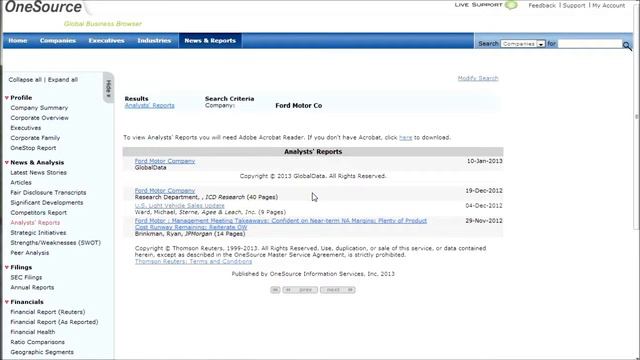
Task: Click 'here' link to download Acrobat
Action: [405, 138]
